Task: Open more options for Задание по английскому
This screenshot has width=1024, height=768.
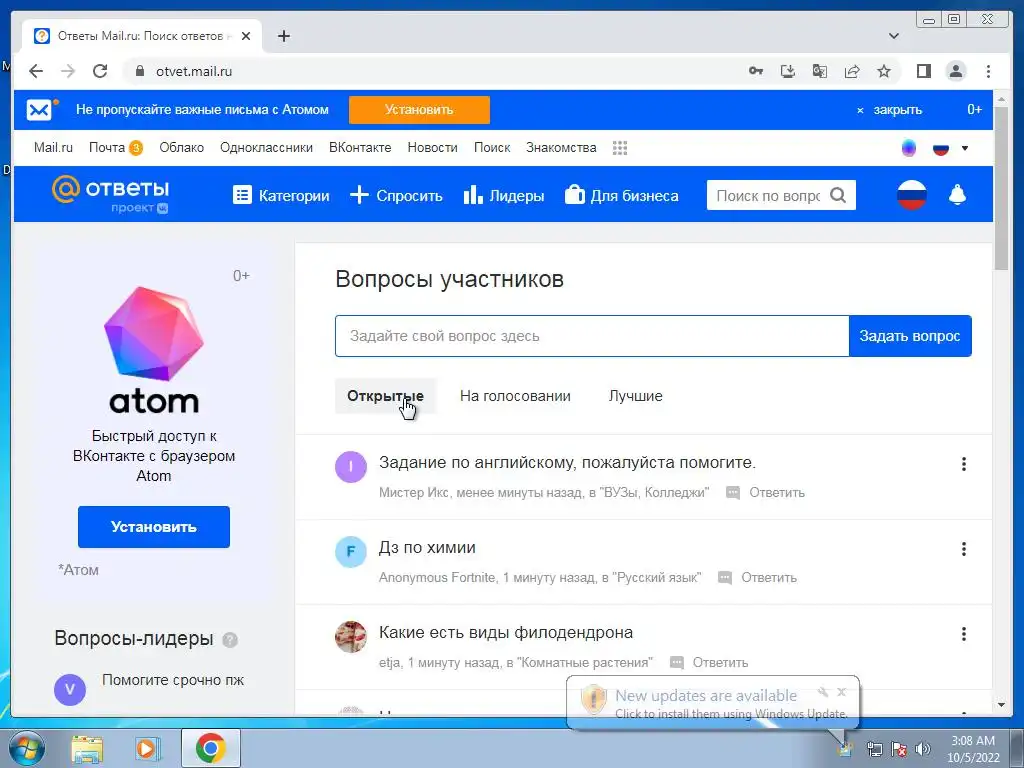Action: coord(963,464)
